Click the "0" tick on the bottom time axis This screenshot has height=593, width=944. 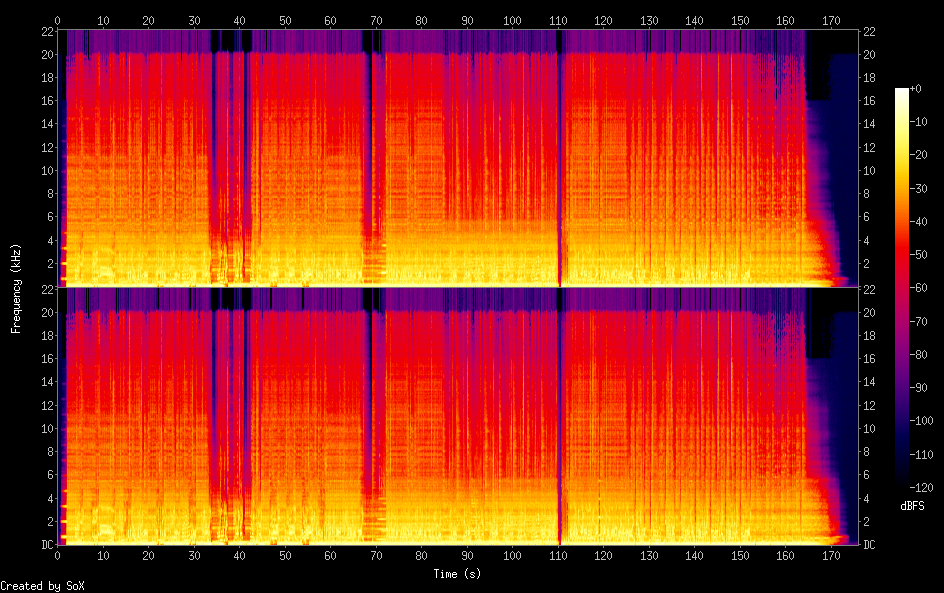(58, 555)
